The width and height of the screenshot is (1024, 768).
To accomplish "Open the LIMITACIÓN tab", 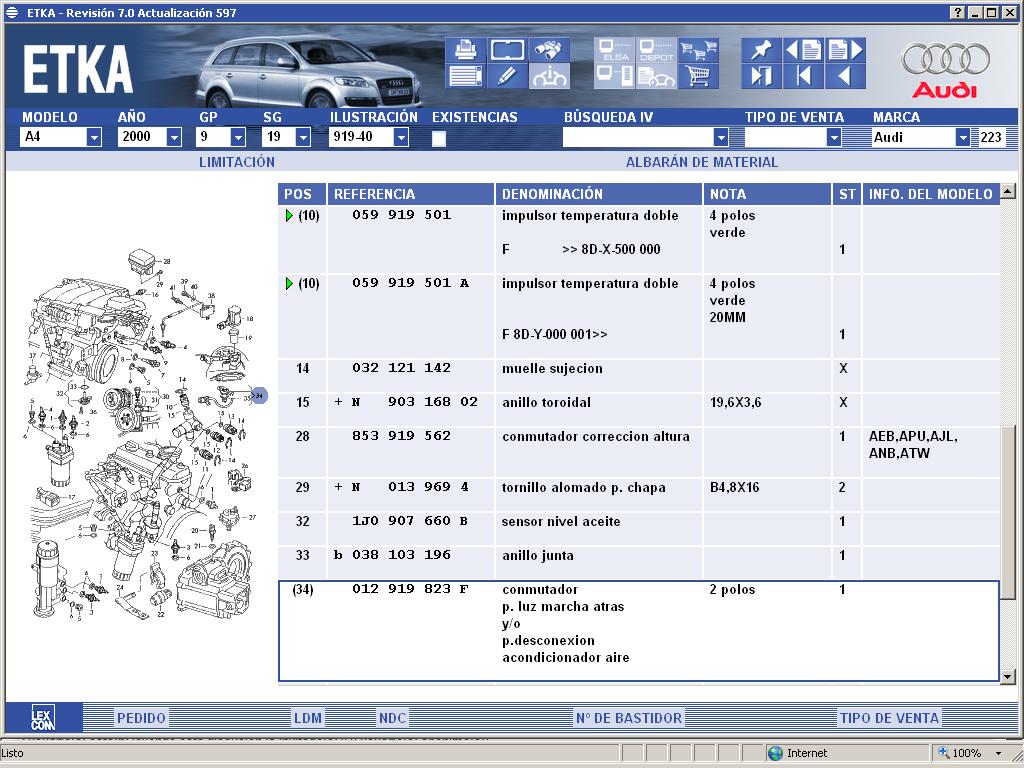I will coord(236,162).
